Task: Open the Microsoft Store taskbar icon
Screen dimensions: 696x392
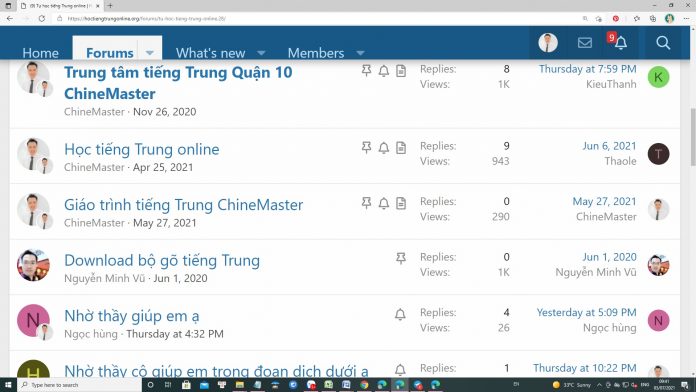Action: (186, 384)
